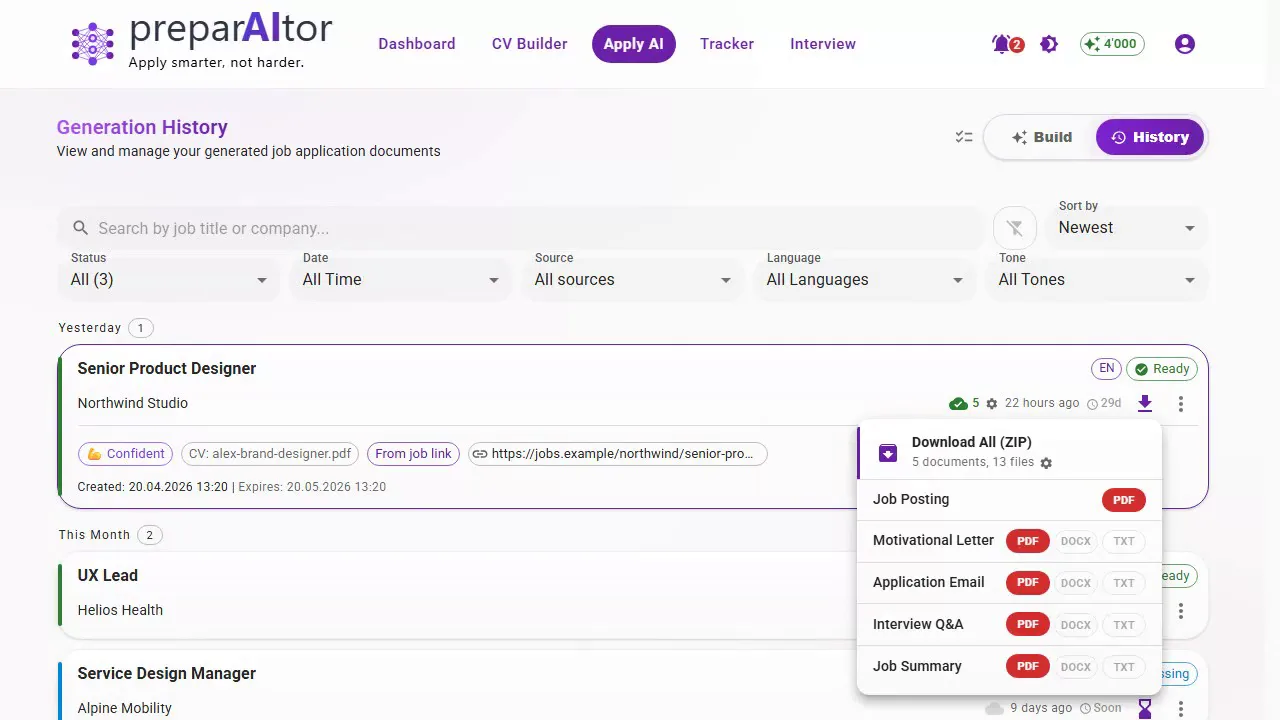The width and height of the screenshot is (1280, 720).
Task: Open the Source All sources dropdown
Action: point(633,279)
